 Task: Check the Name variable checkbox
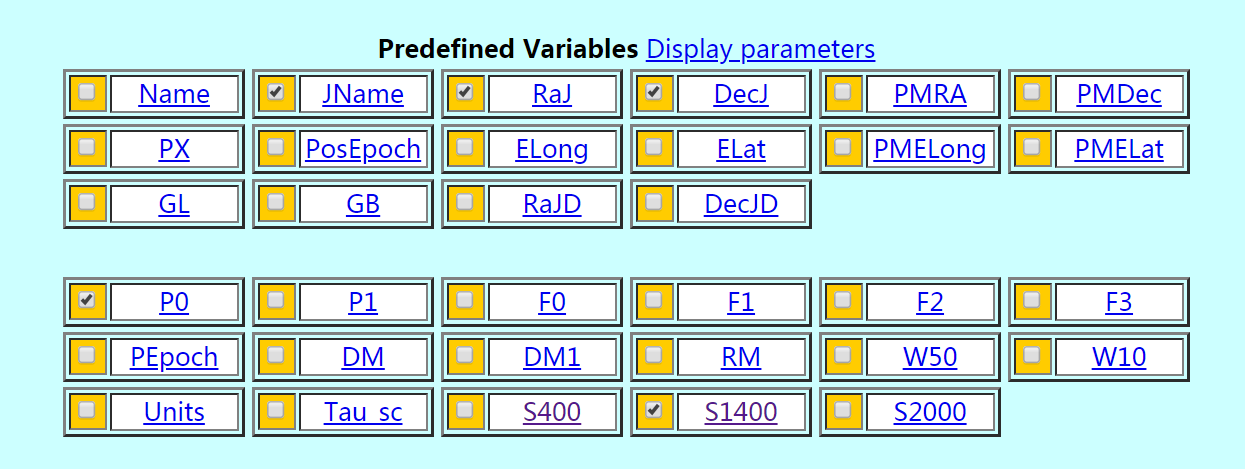87,93
